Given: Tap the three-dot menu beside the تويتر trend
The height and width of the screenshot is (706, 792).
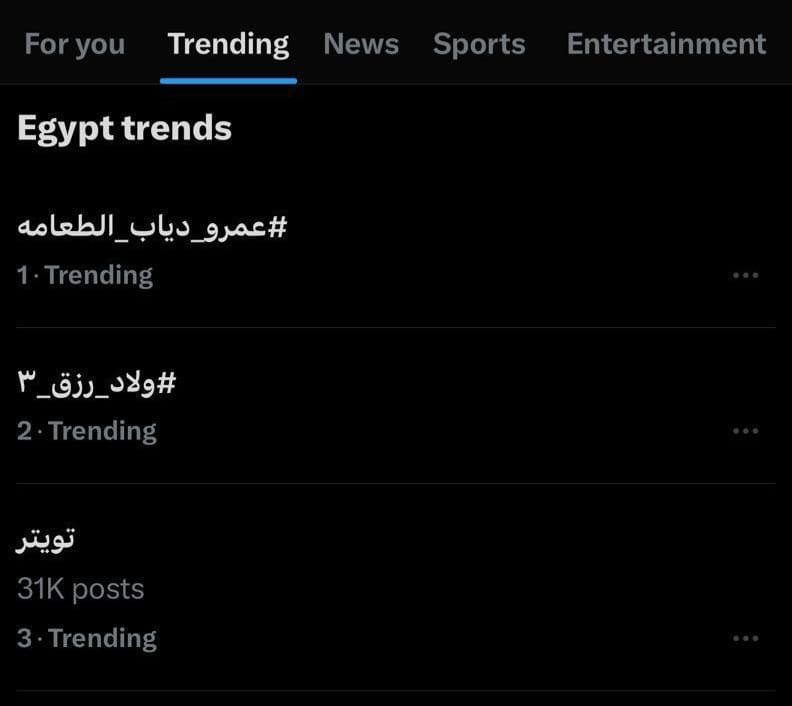Looking at the screenshot, I should click(745, 638).
